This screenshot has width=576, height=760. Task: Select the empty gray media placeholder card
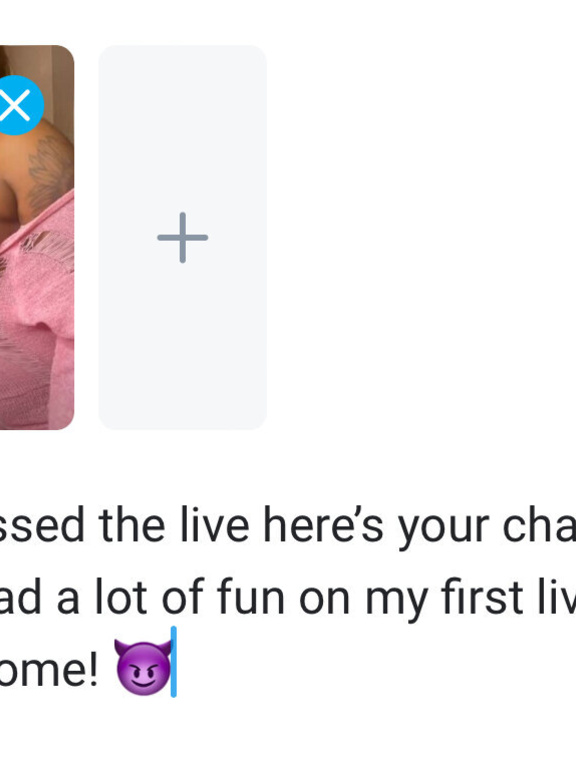pos(182,238)
